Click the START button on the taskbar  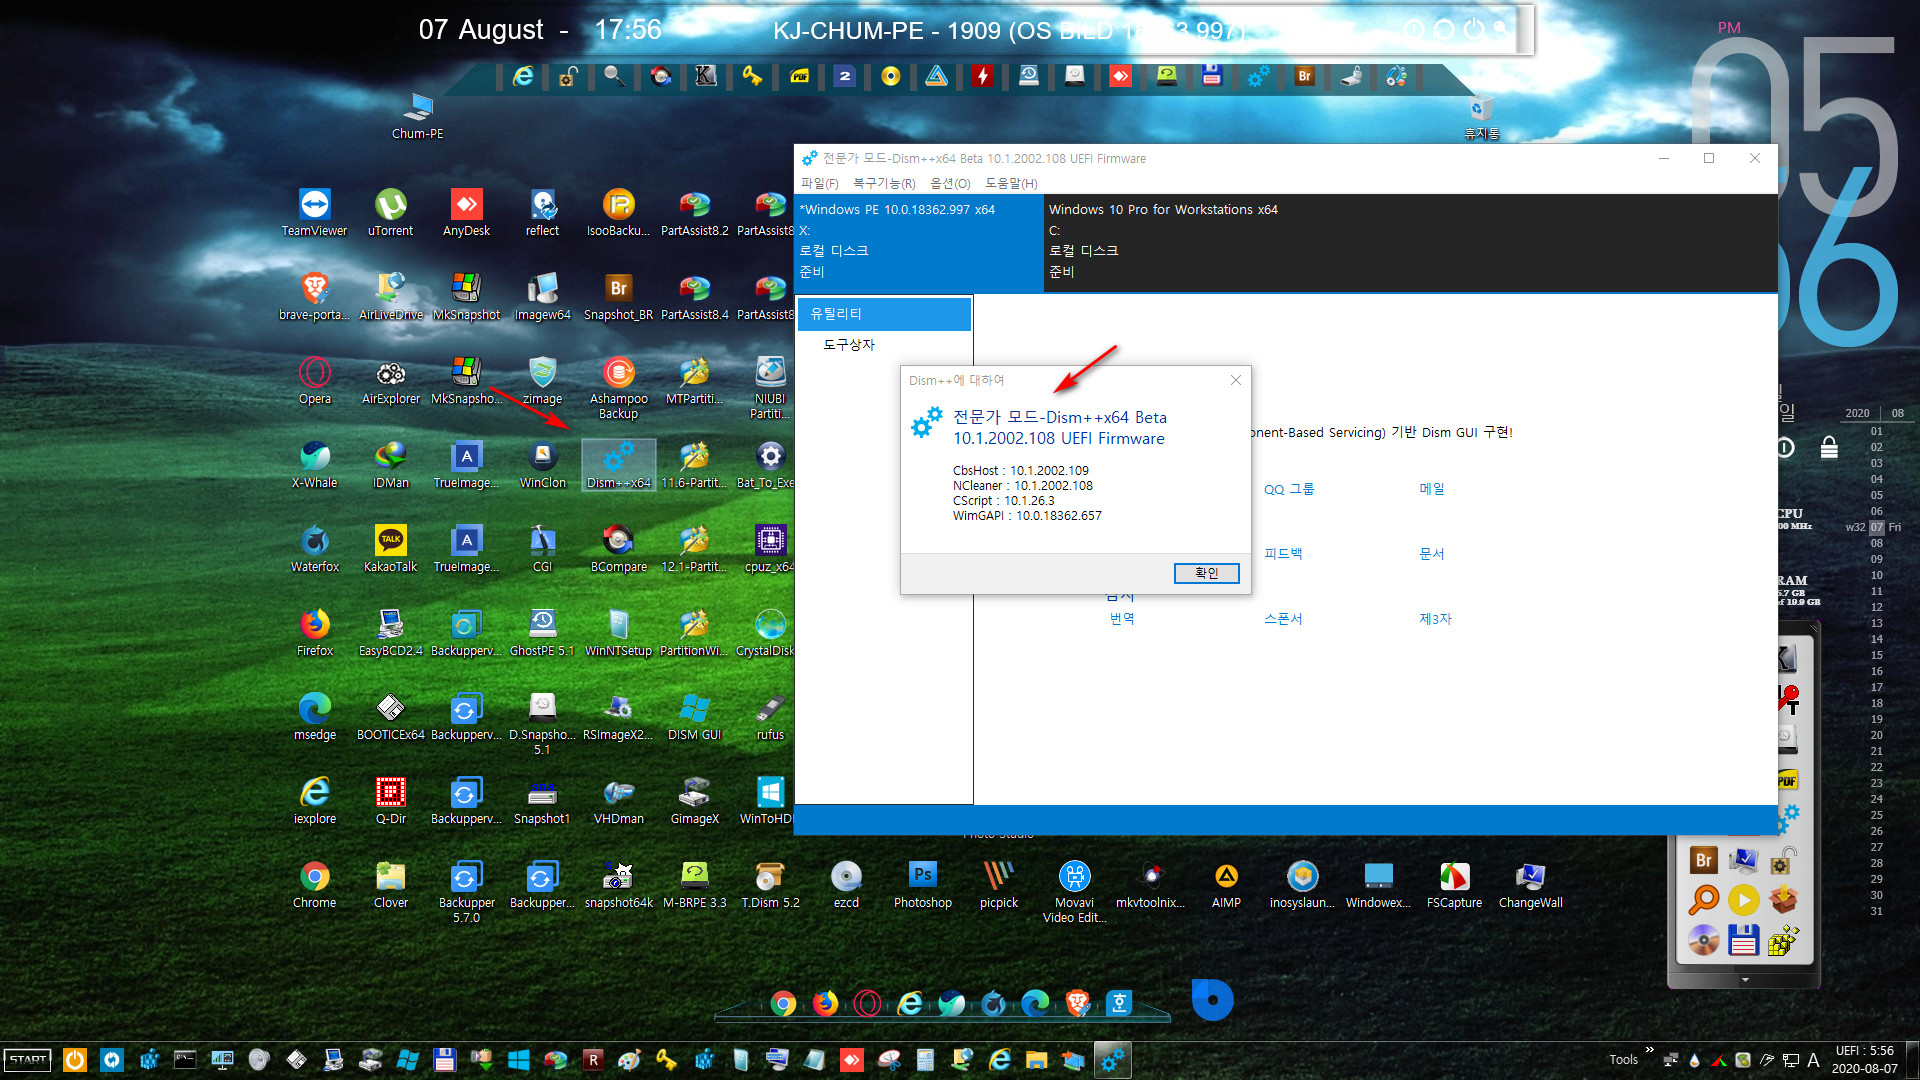(28, 1060)
